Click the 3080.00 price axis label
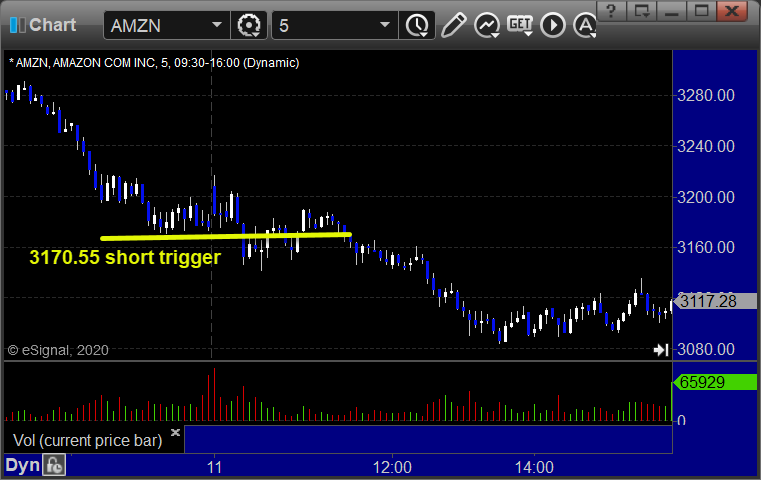 (705, 349)
